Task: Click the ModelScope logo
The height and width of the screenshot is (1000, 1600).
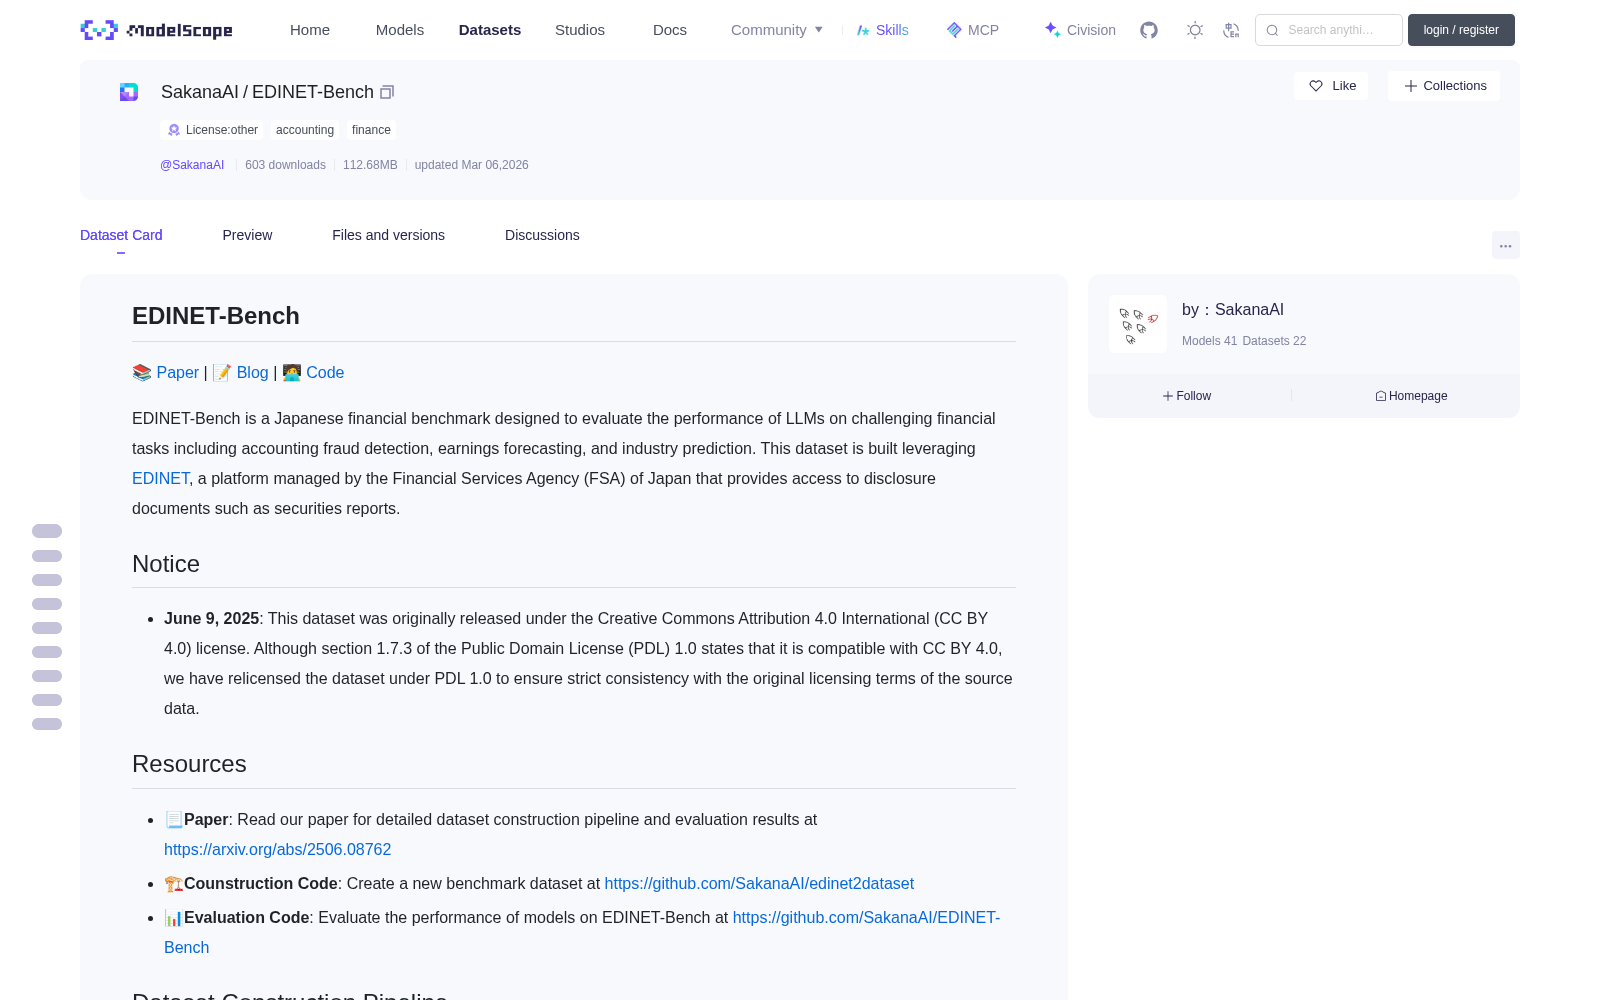Action: tap(157, 30)
